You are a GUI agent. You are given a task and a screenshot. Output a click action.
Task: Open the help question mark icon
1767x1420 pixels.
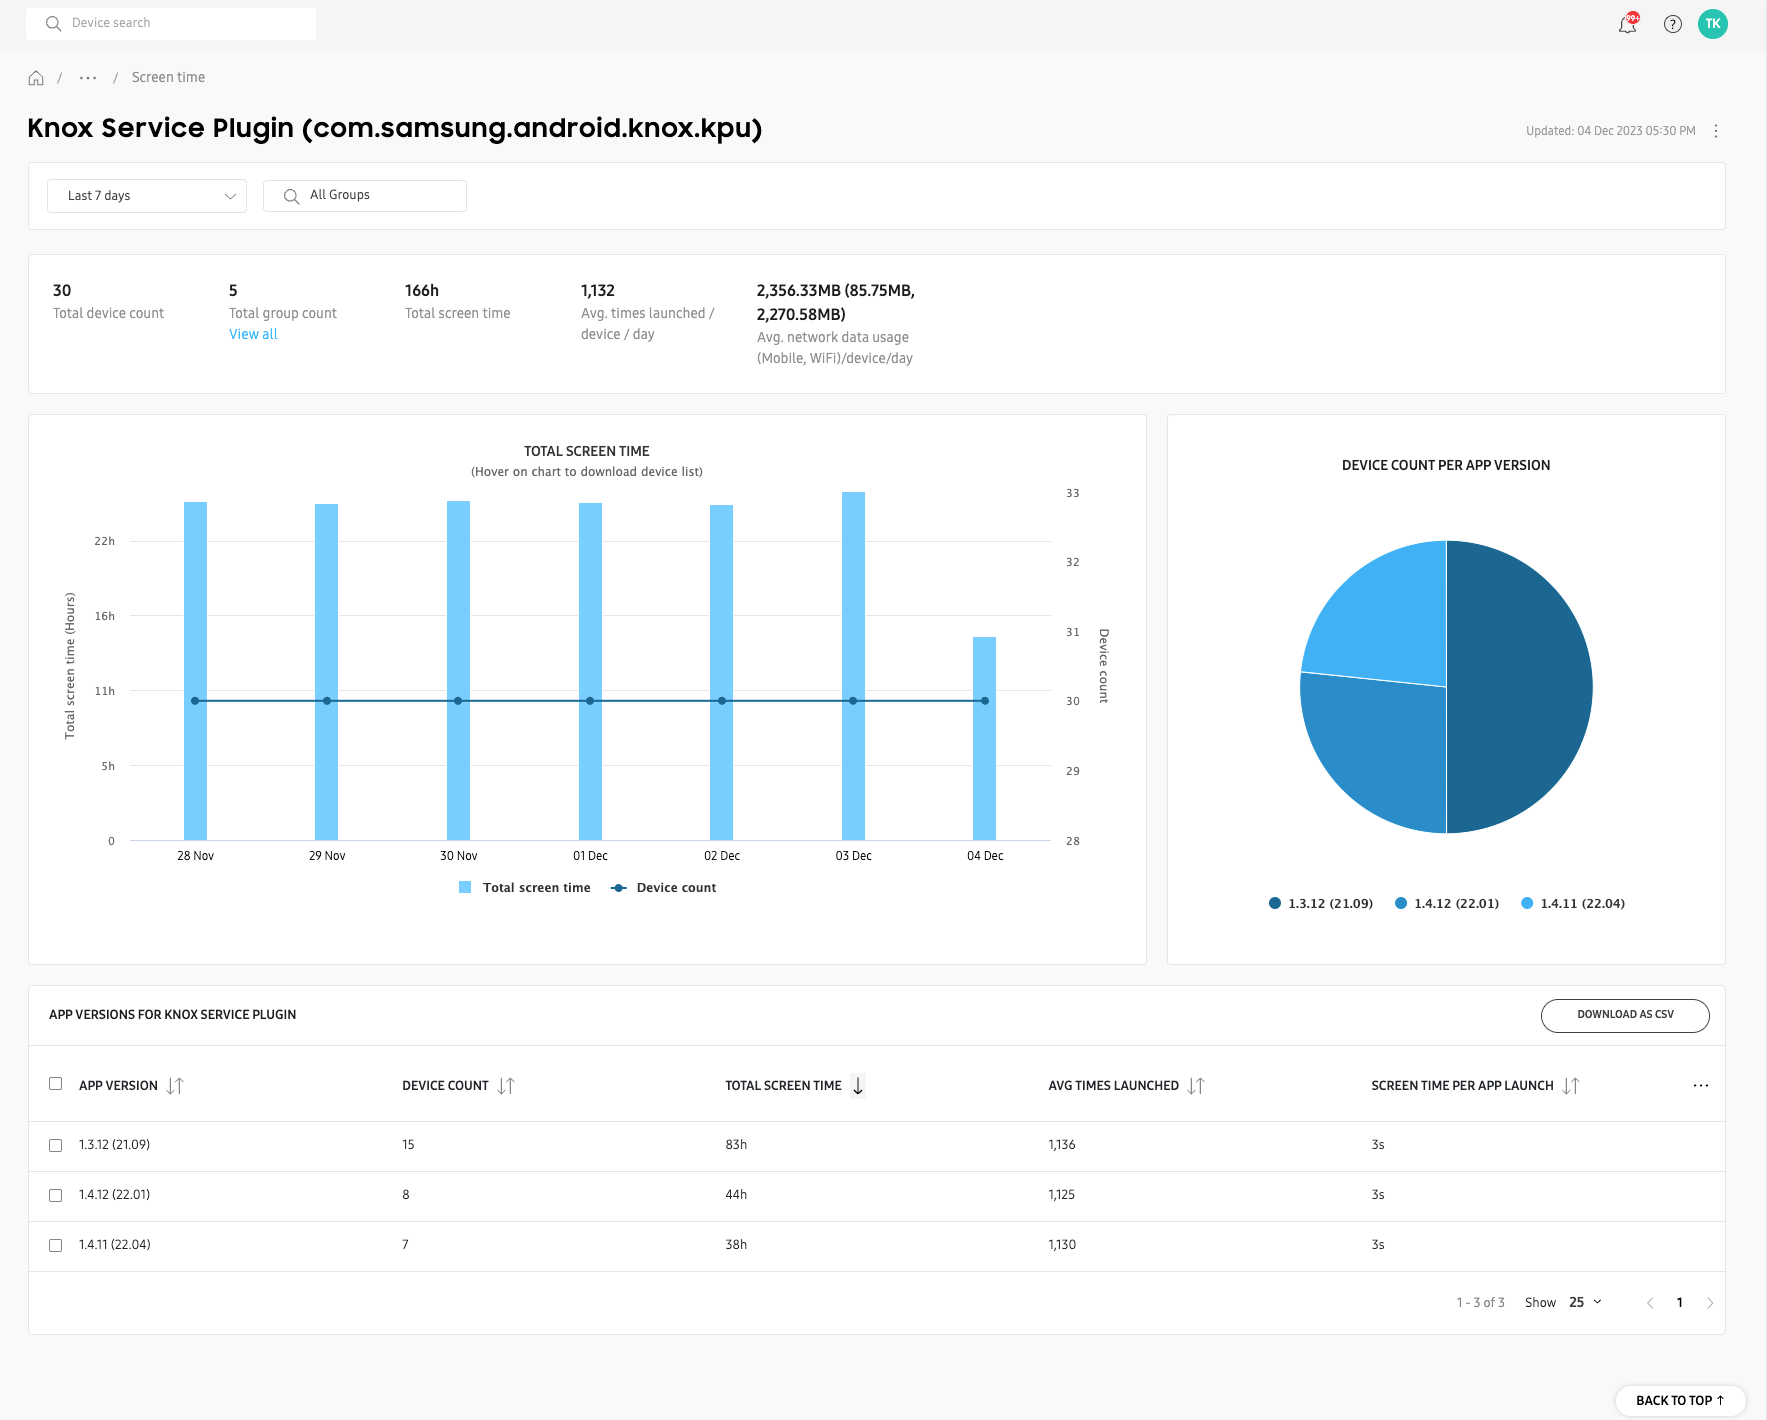pos(1673,24)
